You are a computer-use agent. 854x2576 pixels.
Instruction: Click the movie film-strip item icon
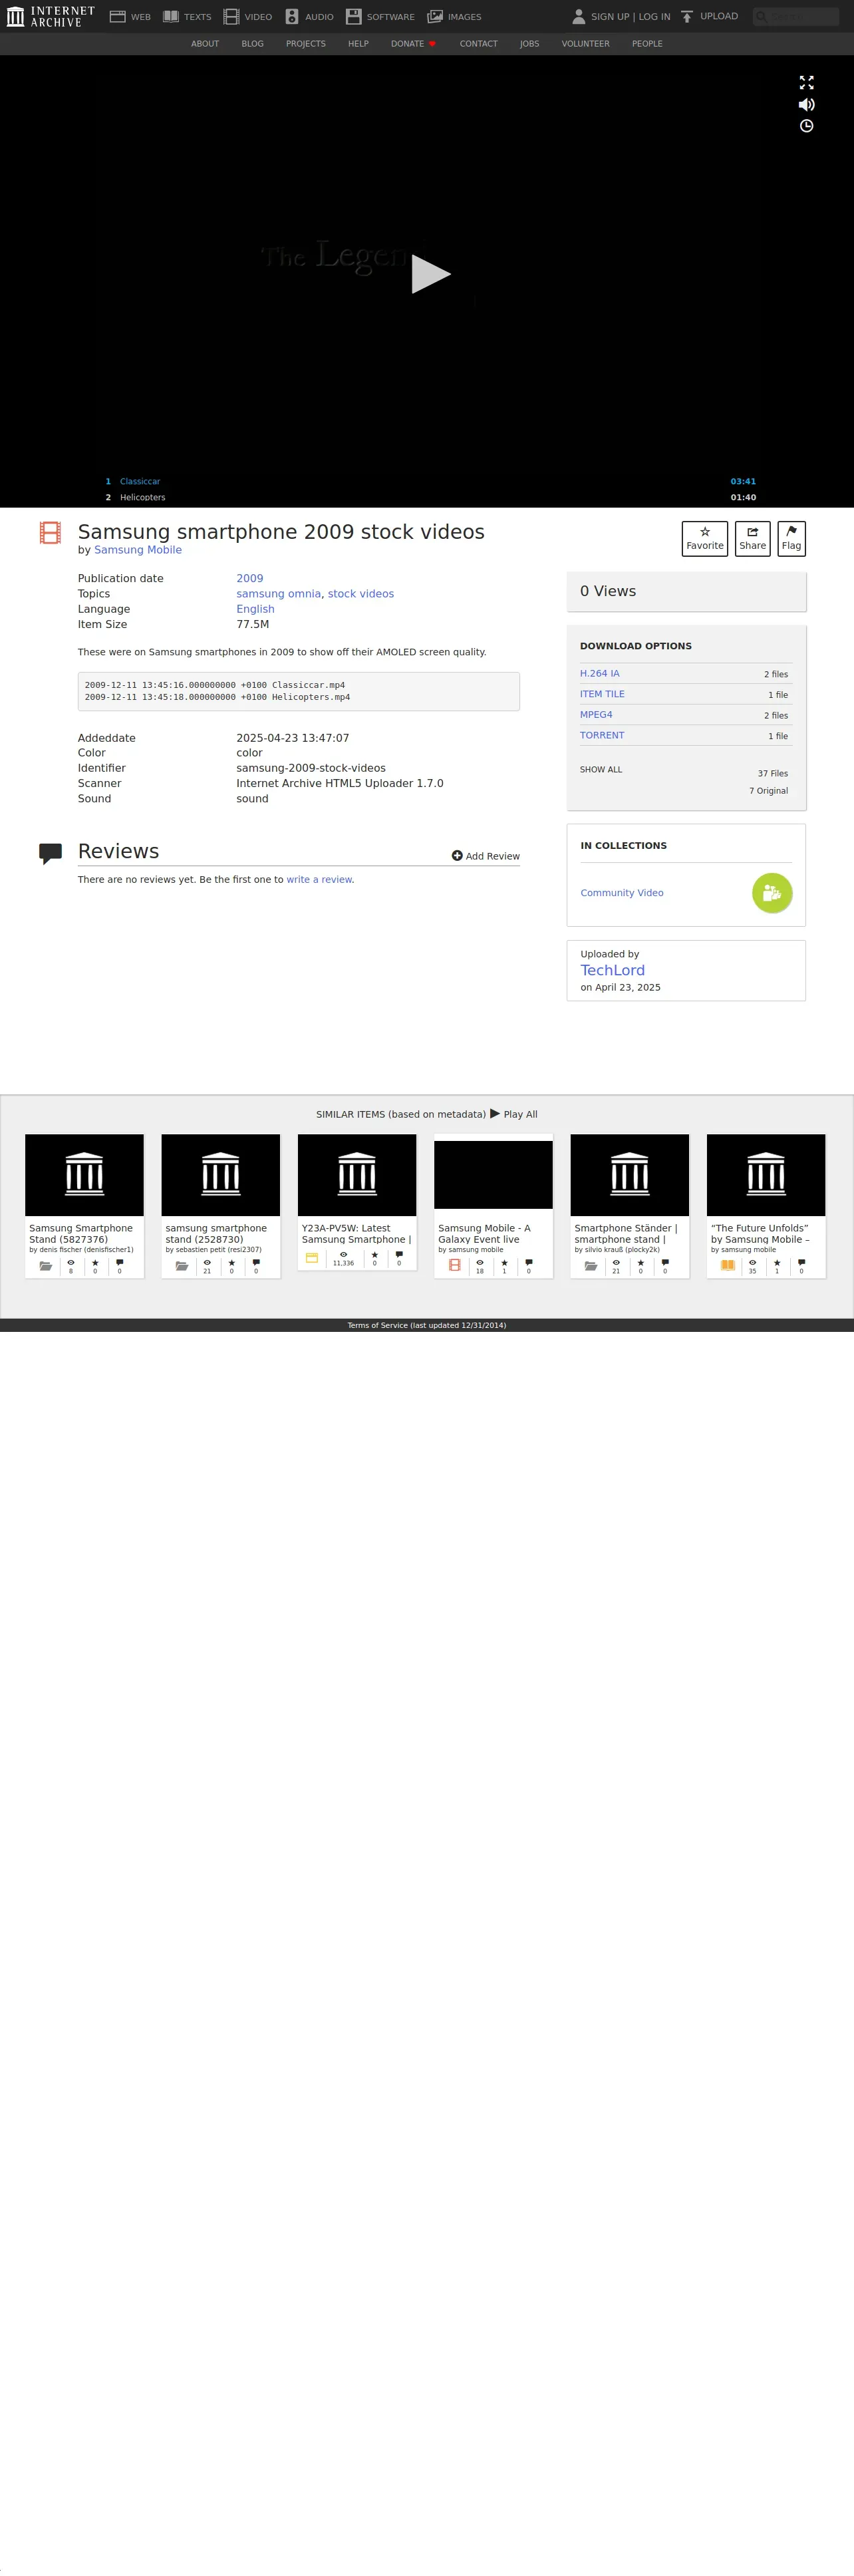point(50,532)
